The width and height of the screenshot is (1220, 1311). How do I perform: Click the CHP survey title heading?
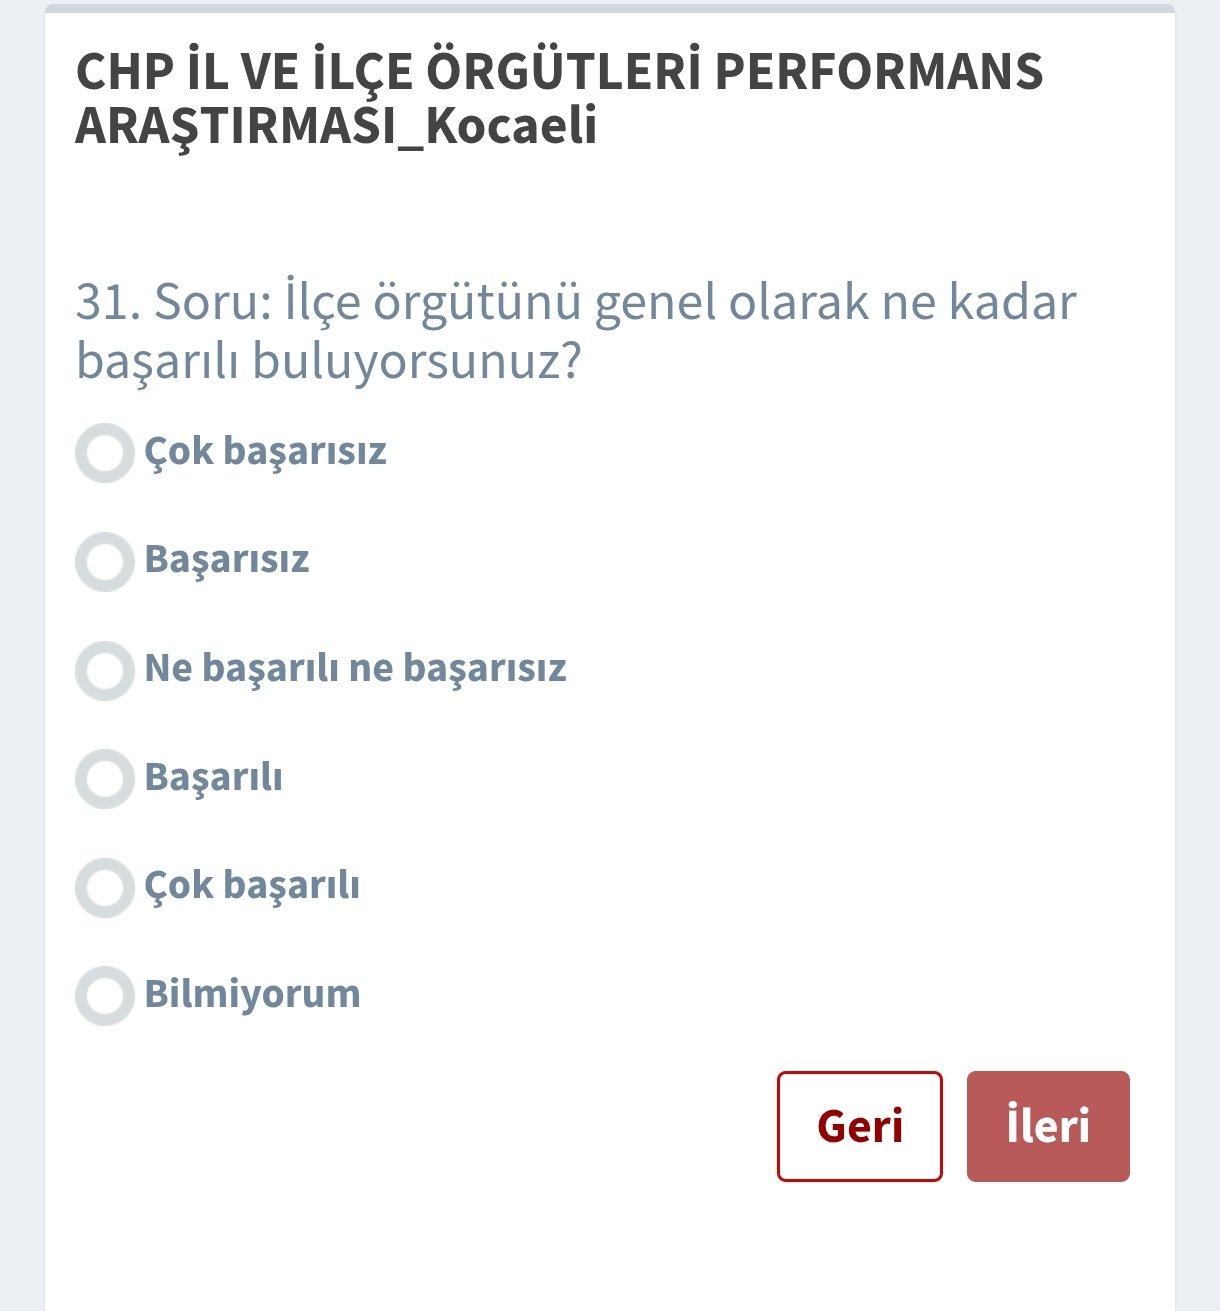coord(558,99)
